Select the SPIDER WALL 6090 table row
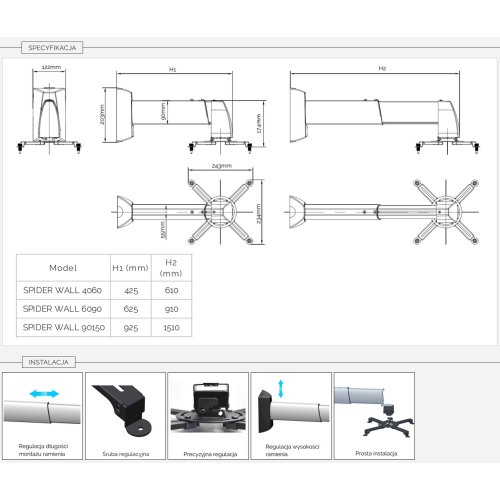The width and height of the screenshot is (500, 500). pyautogui.click(x=104, y=309)
